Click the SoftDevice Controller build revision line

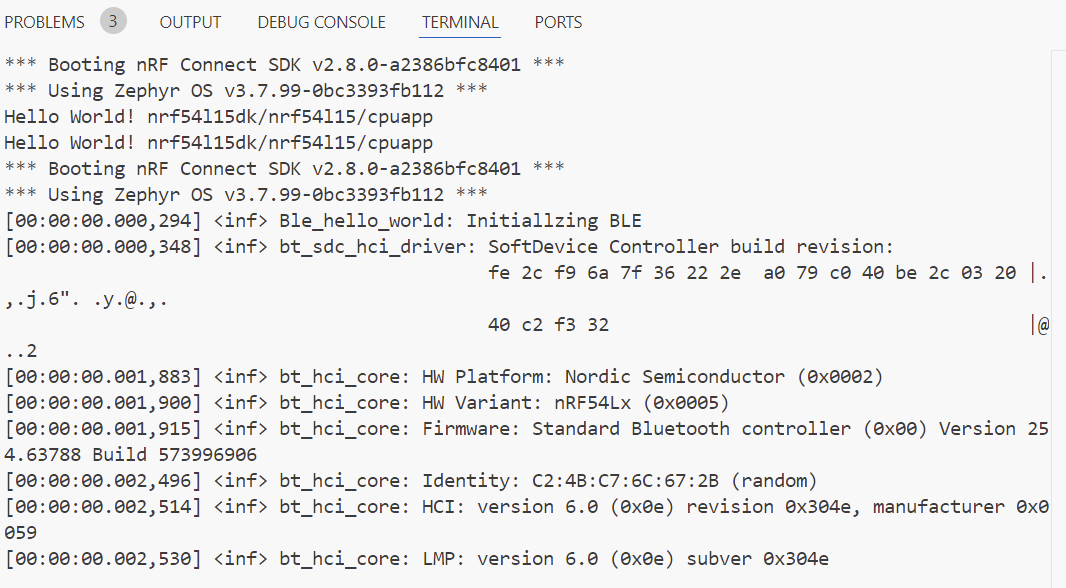click(449, 247)
